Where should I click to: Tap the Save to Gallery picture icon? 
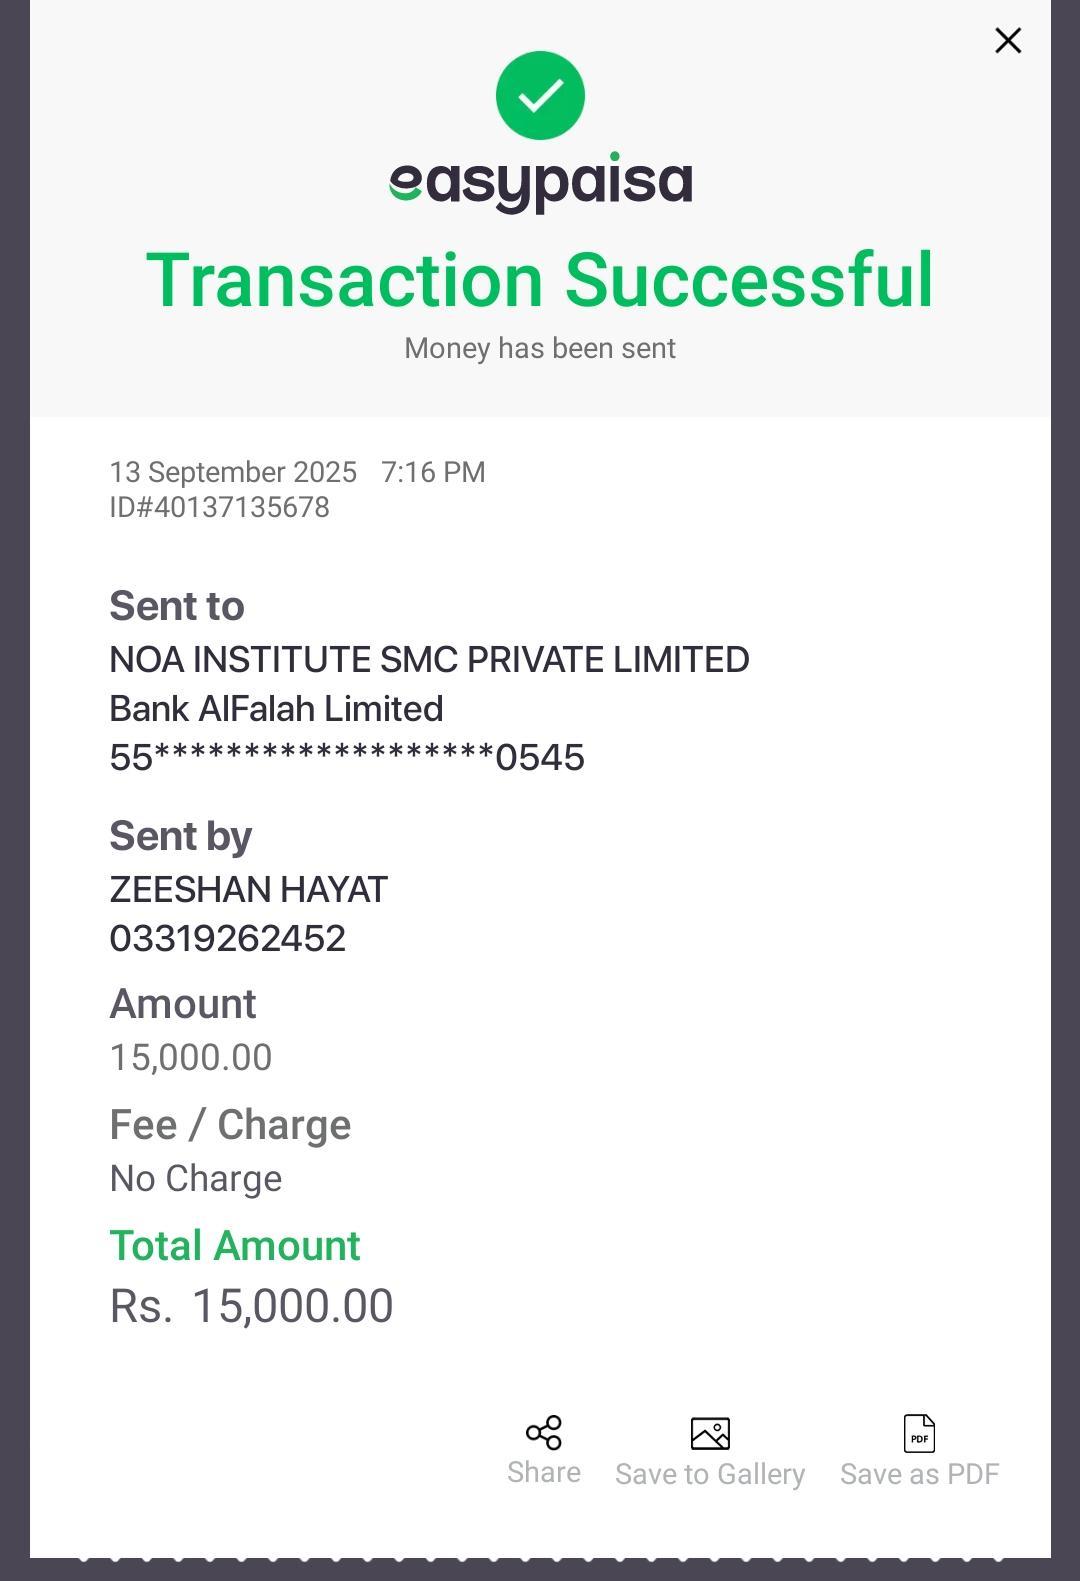(x=710, y=1433)
